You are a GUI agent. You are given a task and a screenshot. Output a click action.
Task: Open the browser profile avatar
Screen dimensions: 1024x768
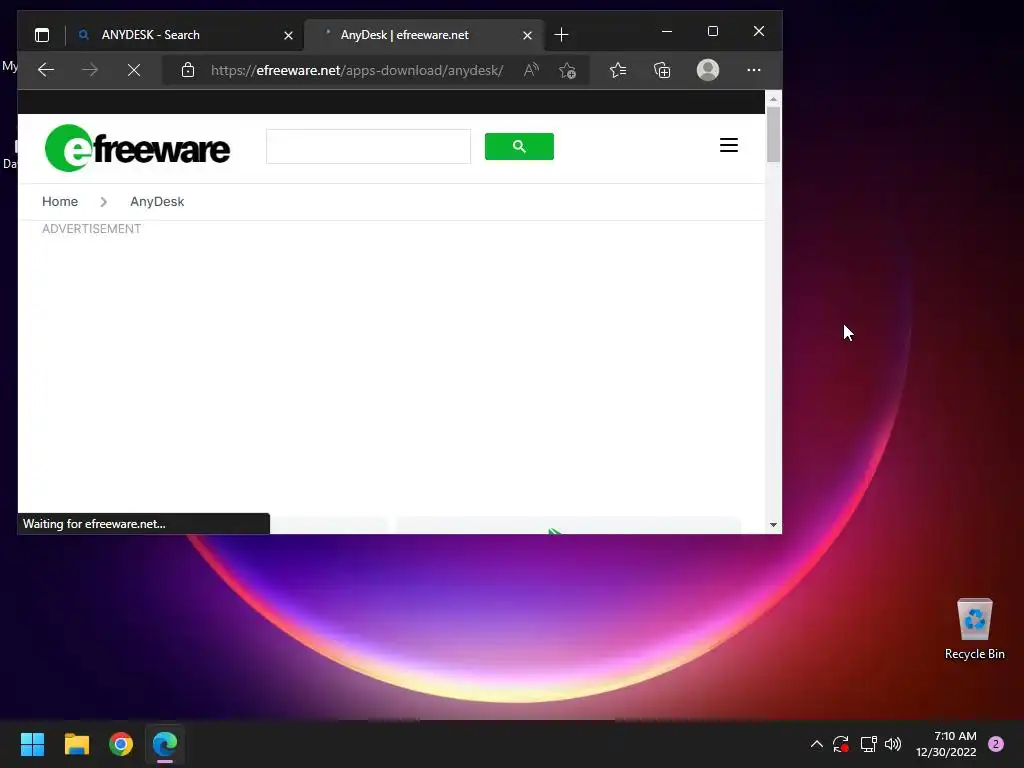pos(708,70)
